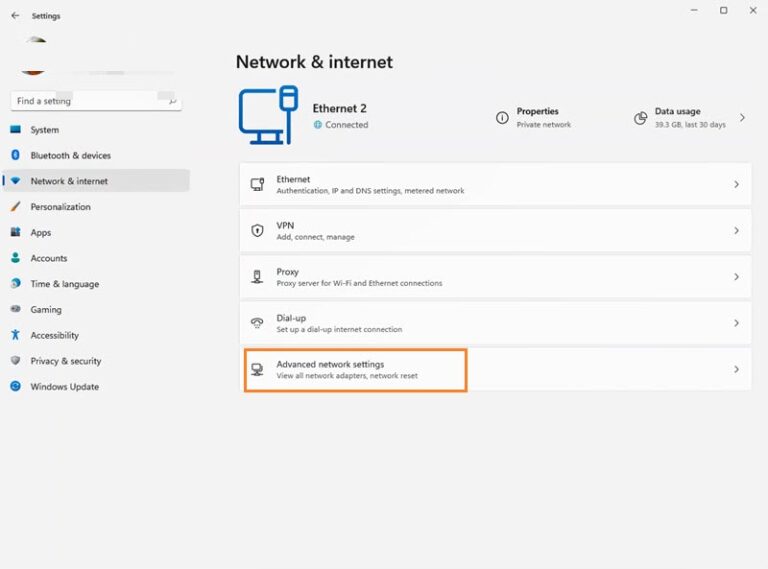Click the Accessibility figure icon
This screenshot has width=768, height=569.
point(16,334)
